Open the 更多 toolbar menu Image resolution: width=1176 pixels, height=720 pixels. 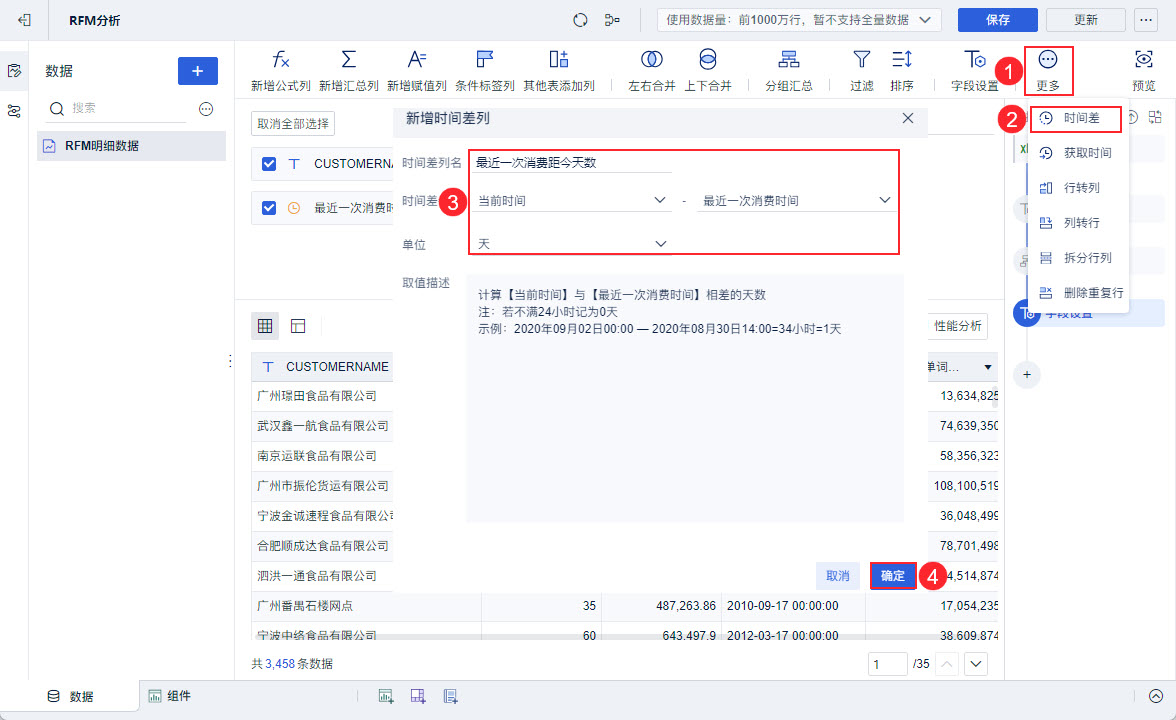[x=1048, y=69]
